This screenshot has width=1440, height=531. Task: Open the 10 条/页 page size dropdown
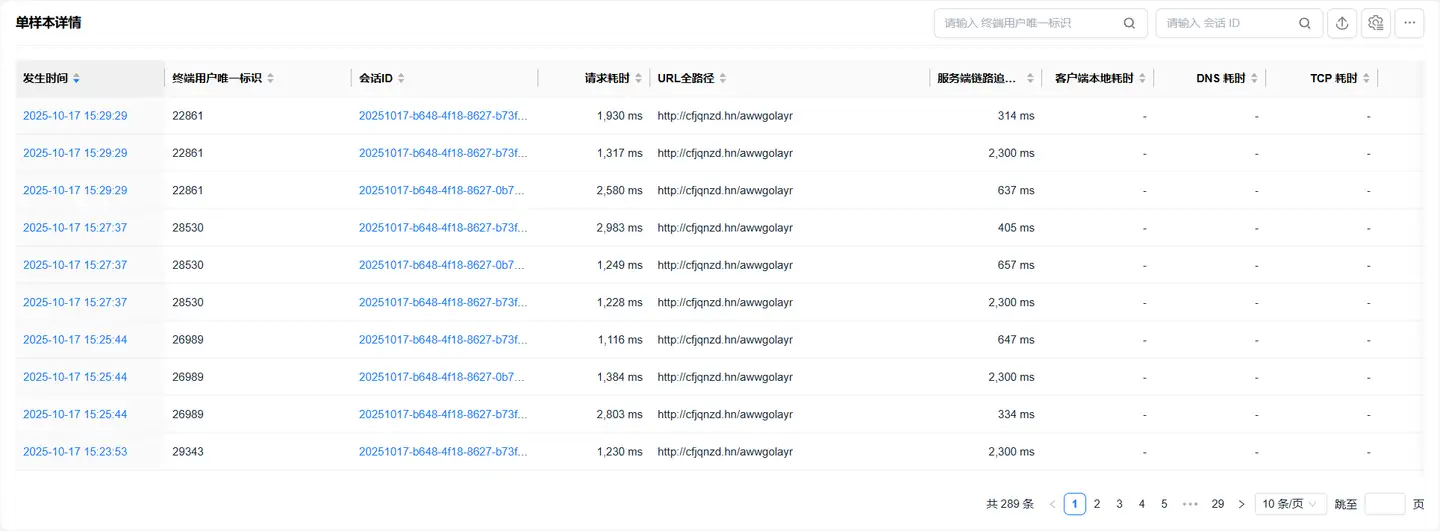pyautogui.click(x=1291, y=504)
